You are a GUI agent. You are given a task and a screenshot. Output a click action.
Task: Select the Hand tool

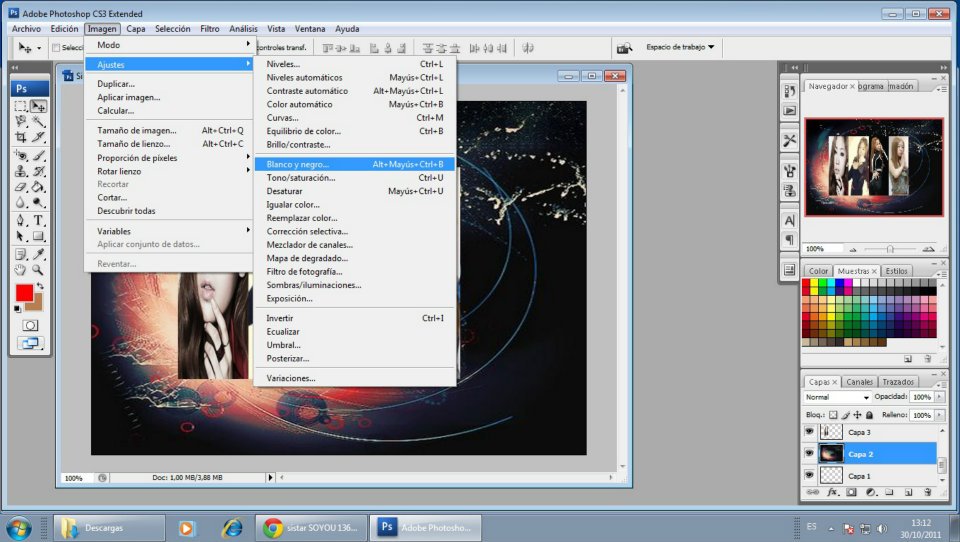tap(21, 269)
